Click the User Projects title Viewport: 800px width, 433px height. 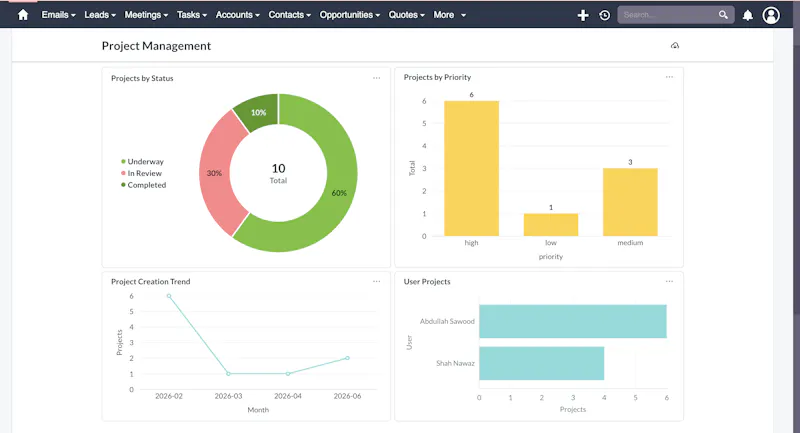[427, 282]
